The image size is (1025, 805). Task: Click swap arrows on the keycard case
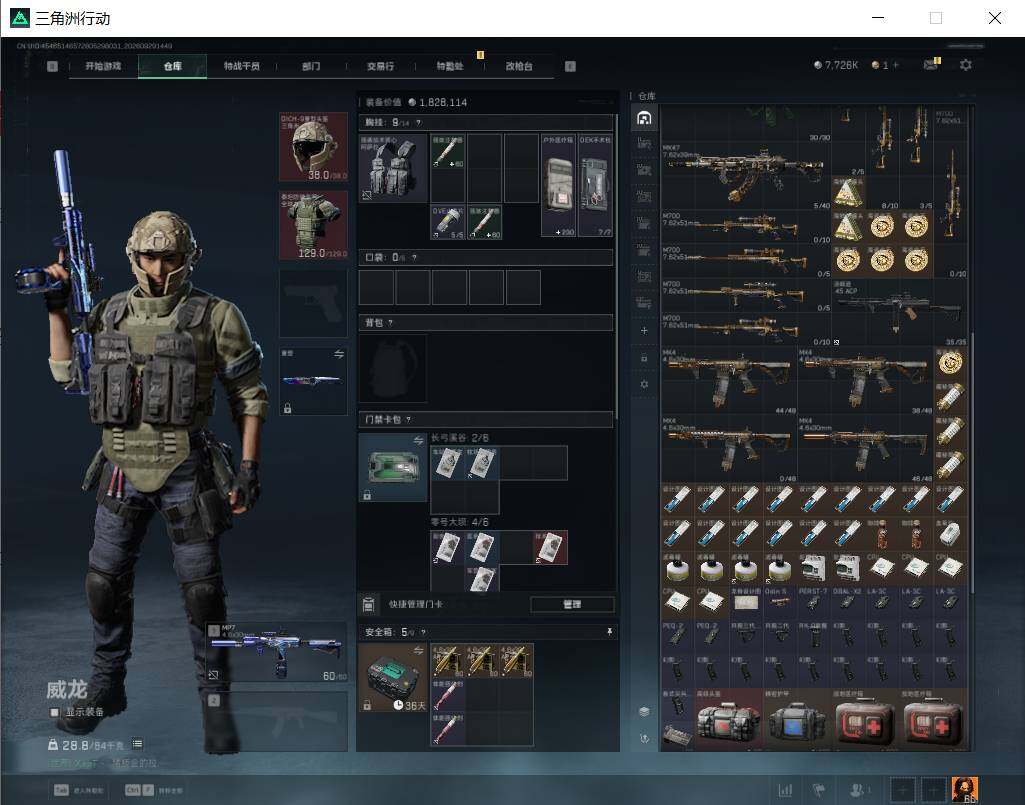click(x=418, y=441)
